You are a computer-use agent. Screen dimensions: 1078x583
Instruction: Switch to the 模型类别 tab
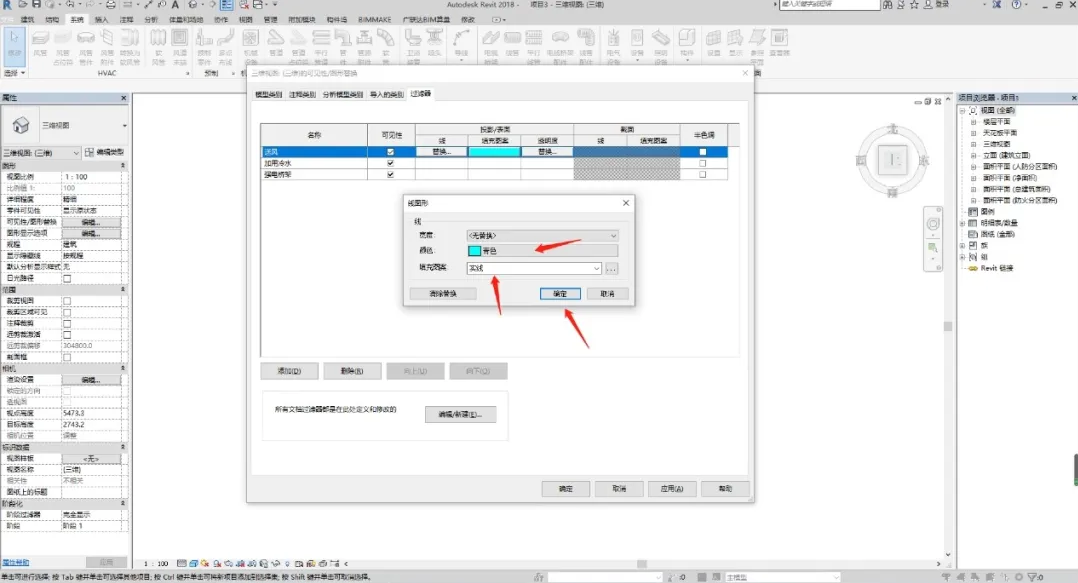[x=268, y=94]
